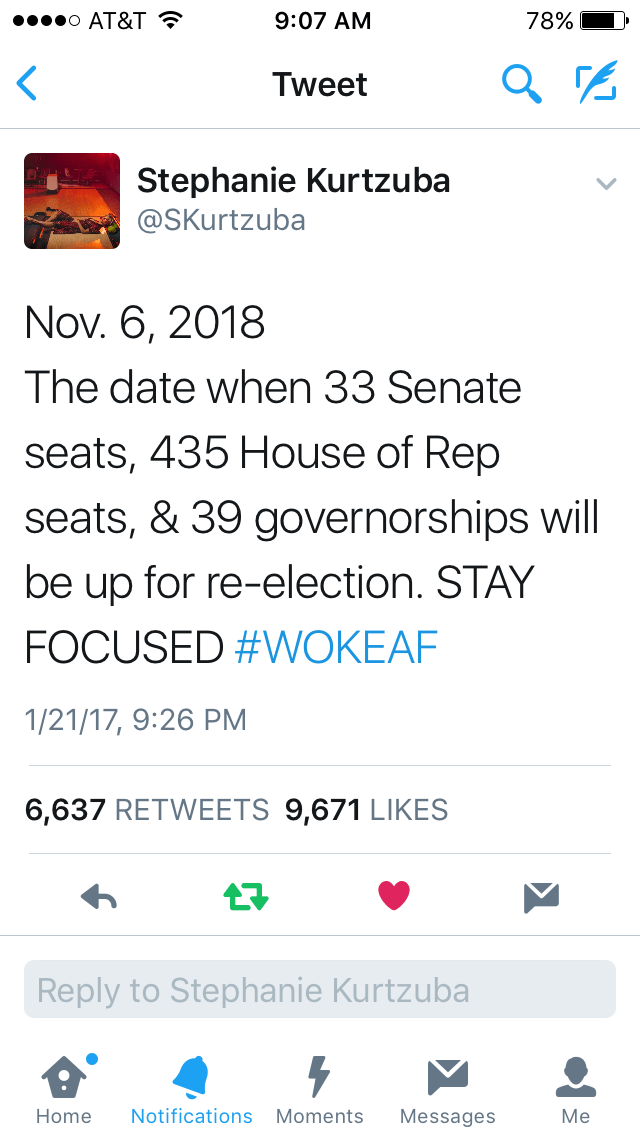Open Stephanie Kurtzuba's profile picture
Screen dimensions: 640x1136
72,201
